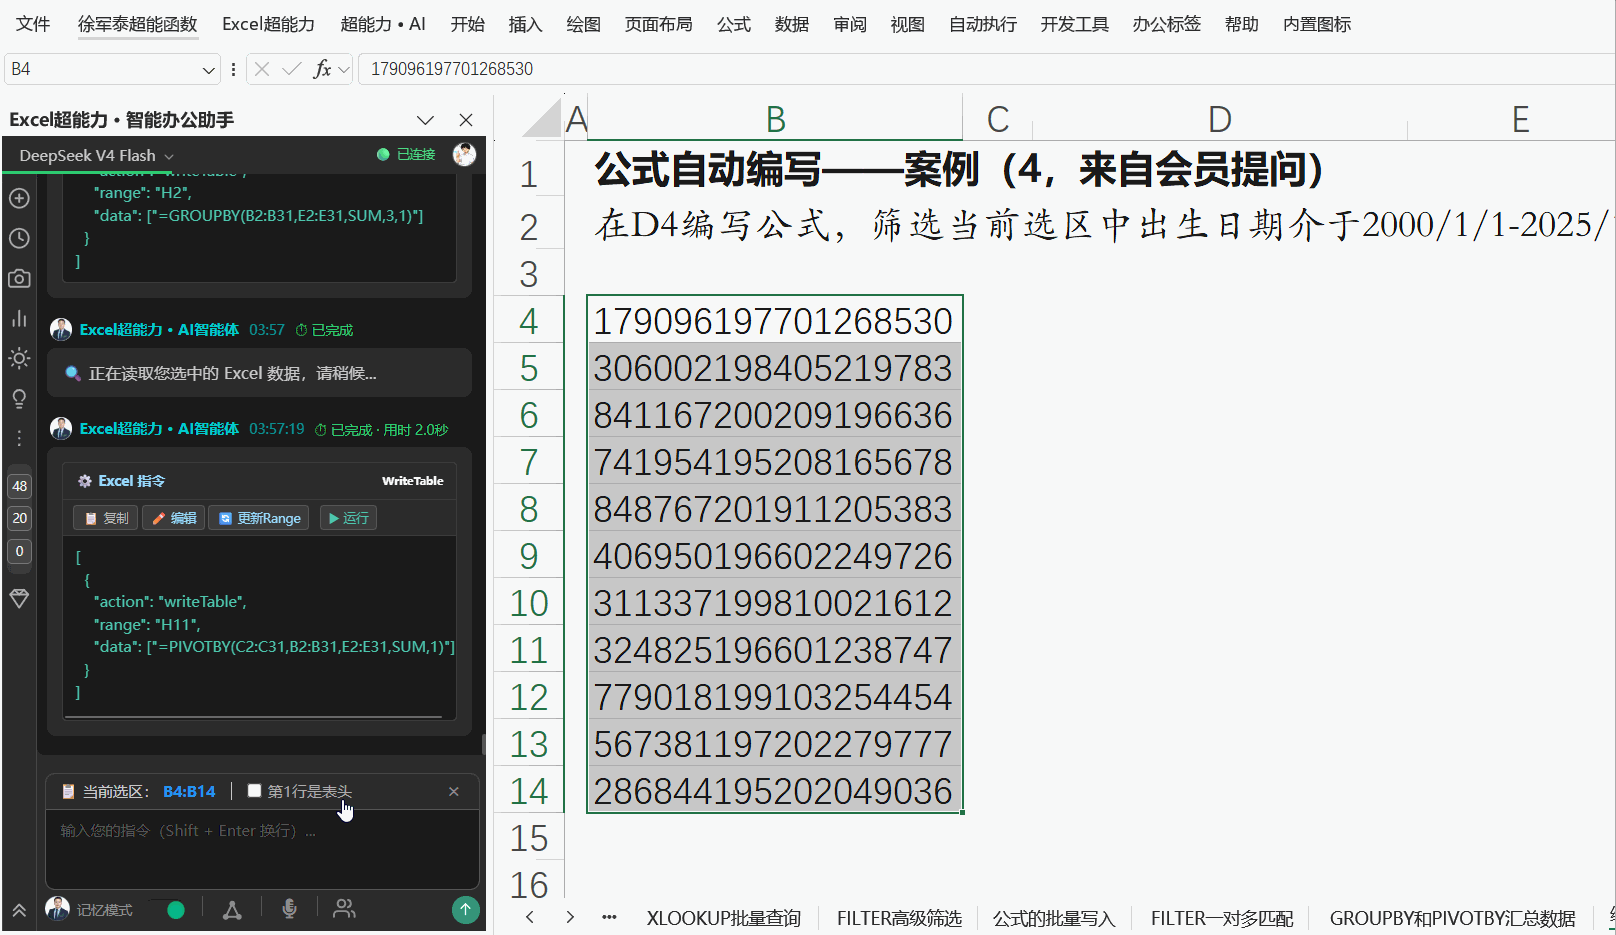Open the DeepSeek V4 Flash model dropdown
The height and width of the screenshot is (935, 1616).
96,155
